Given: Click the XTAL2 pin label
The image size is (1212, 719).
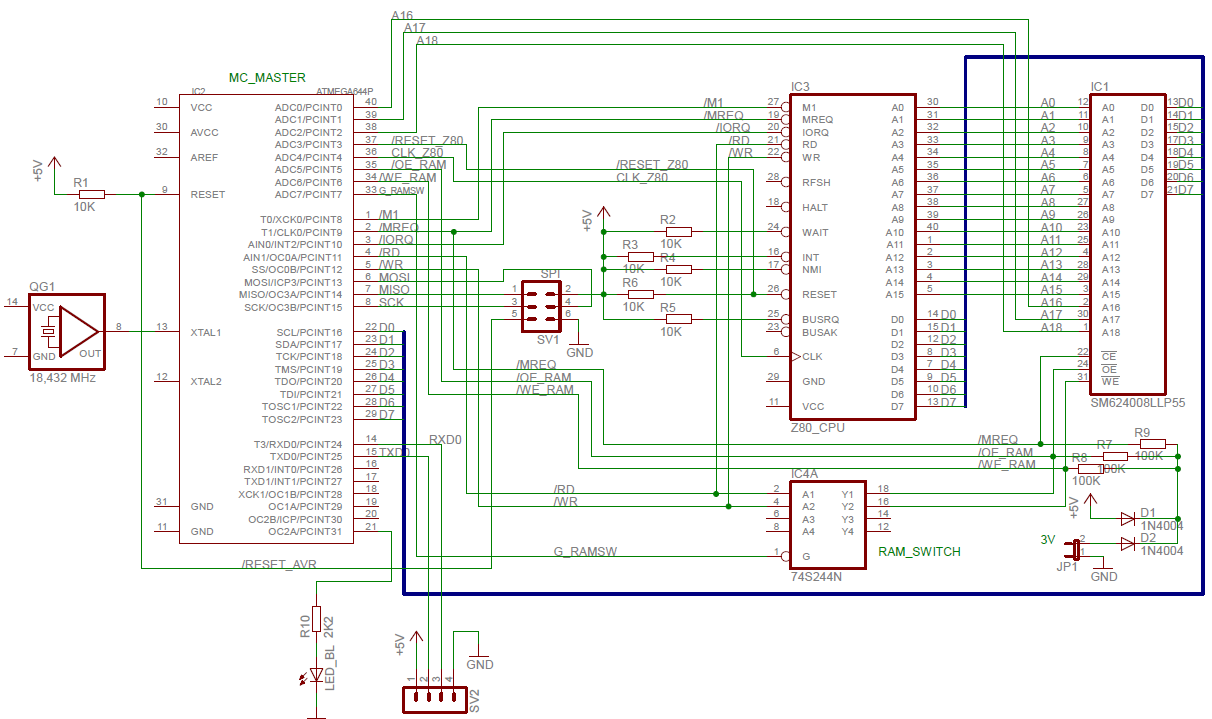Looking at the screenshot, I should (205, 382).
